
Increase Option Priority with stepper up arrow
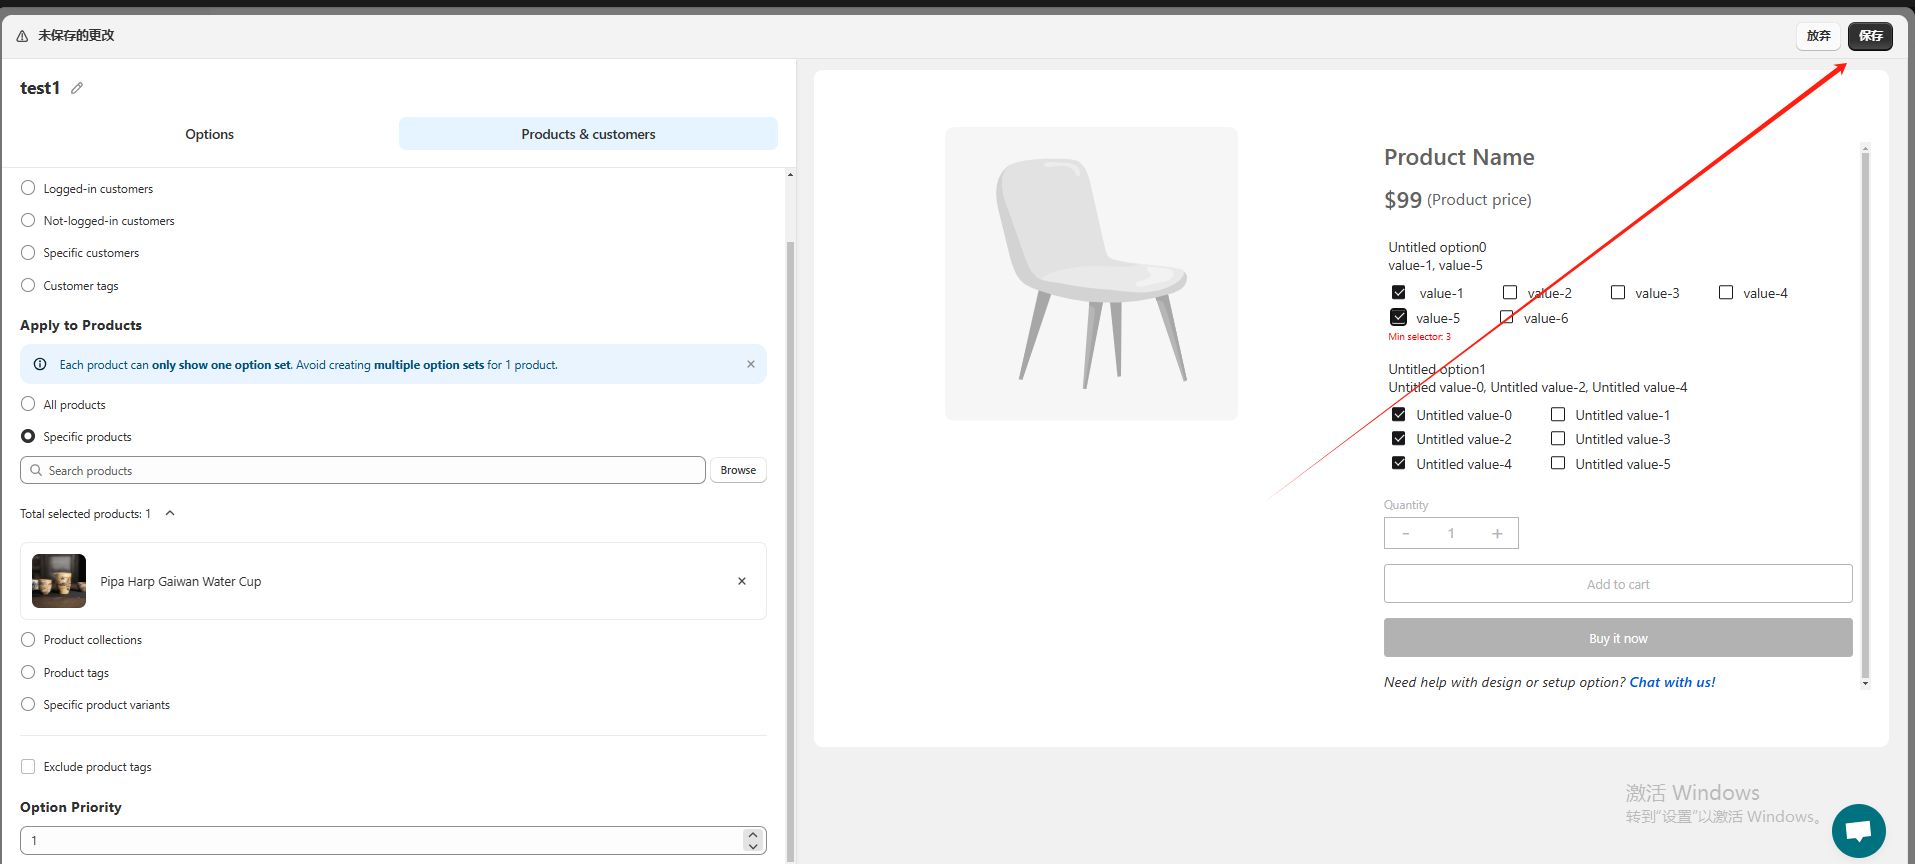coord(753,835)
